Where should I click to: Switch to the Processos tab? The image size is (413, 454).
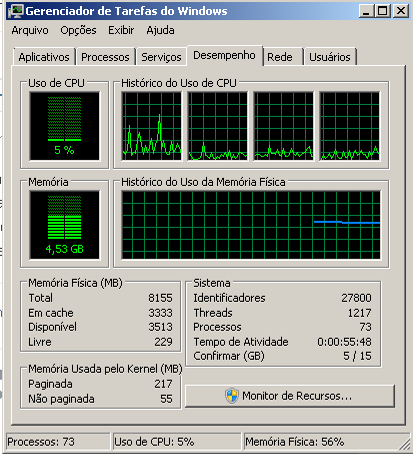[105, 57]
